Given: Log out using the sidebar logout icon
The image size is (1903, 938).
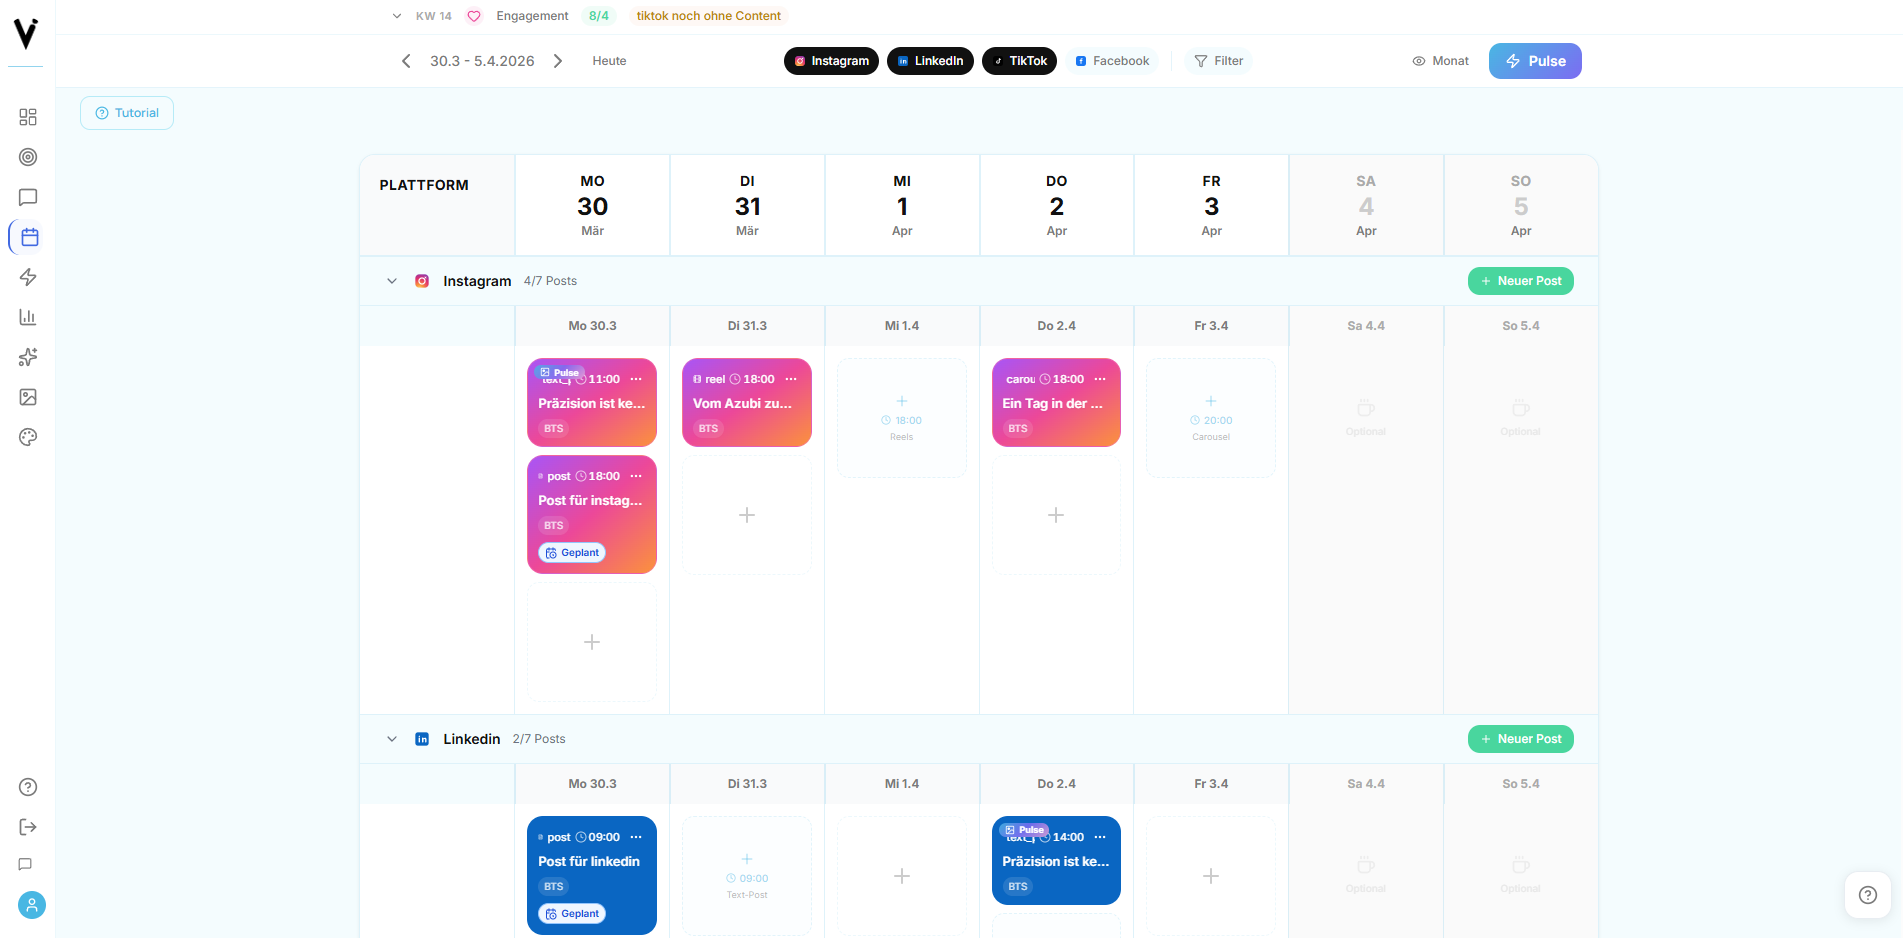Looking at the screenshot, I should tap(28, 827).
